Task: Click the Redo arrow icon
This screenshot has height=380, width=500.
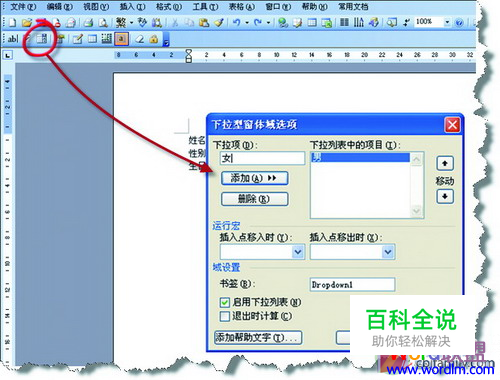Action: coord(257,23)
